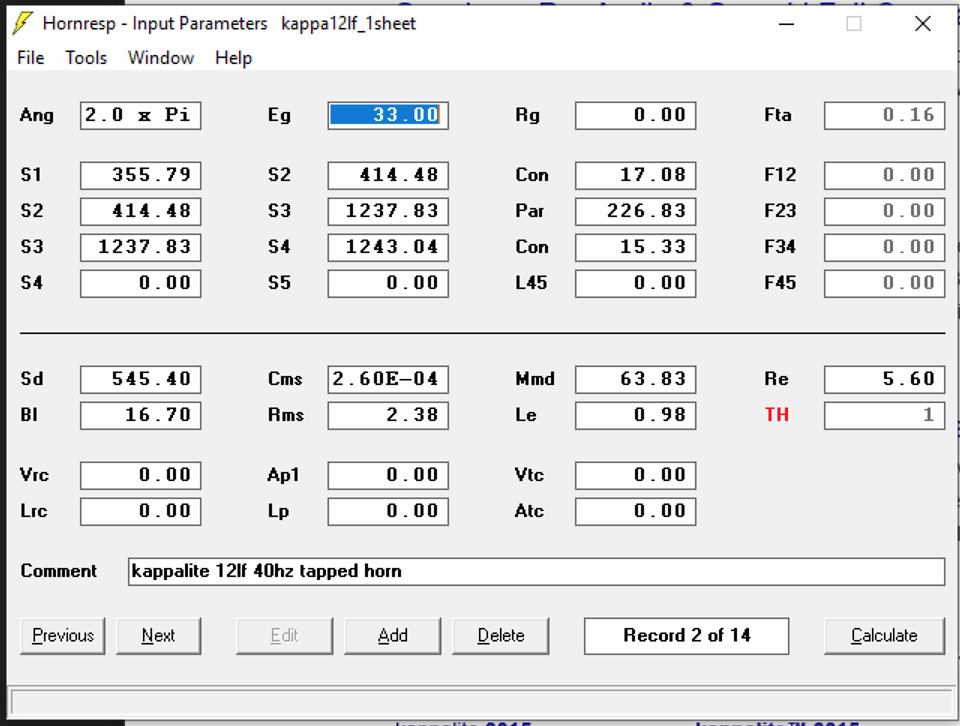
Task: Click the F23 field
Action: [x=885, y=211]
